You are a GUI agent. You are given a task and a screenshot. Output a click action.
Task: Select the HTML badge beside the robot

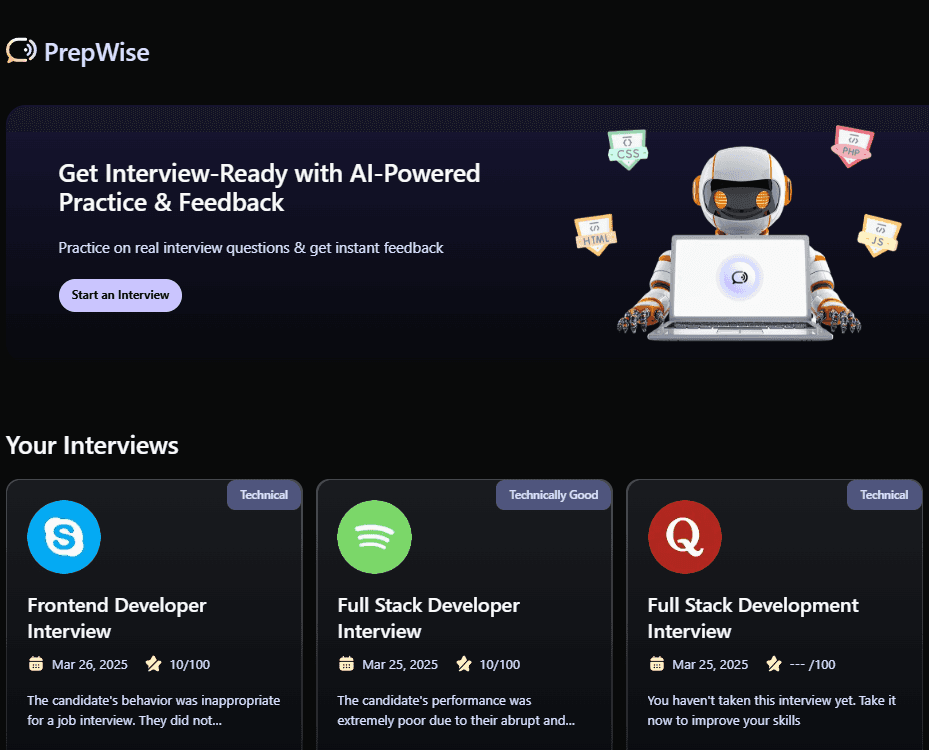click(595, 234)
